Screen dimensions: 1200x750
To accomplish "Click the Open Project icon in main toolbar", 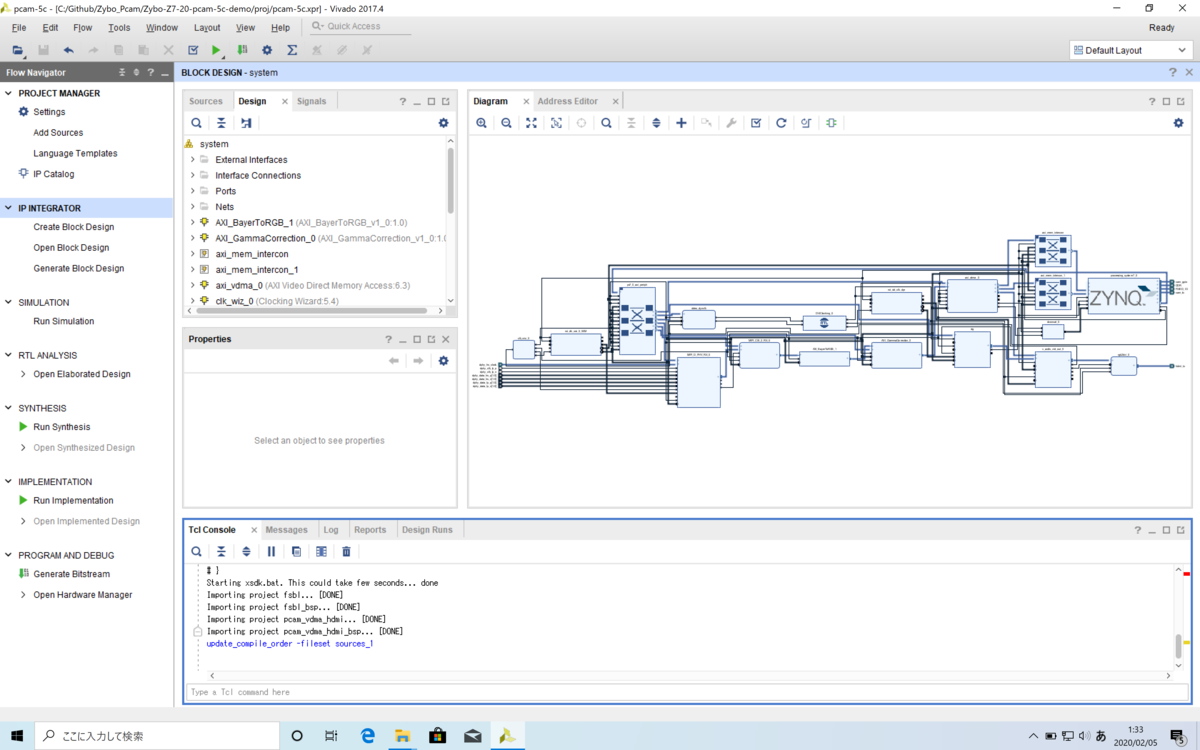I will tap(18, 50).
